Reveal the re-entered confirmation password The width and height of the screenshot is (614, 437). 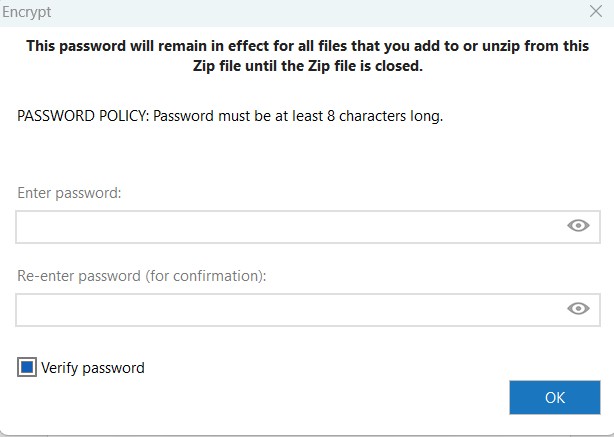pyautogui.click(x=578, y=309)
